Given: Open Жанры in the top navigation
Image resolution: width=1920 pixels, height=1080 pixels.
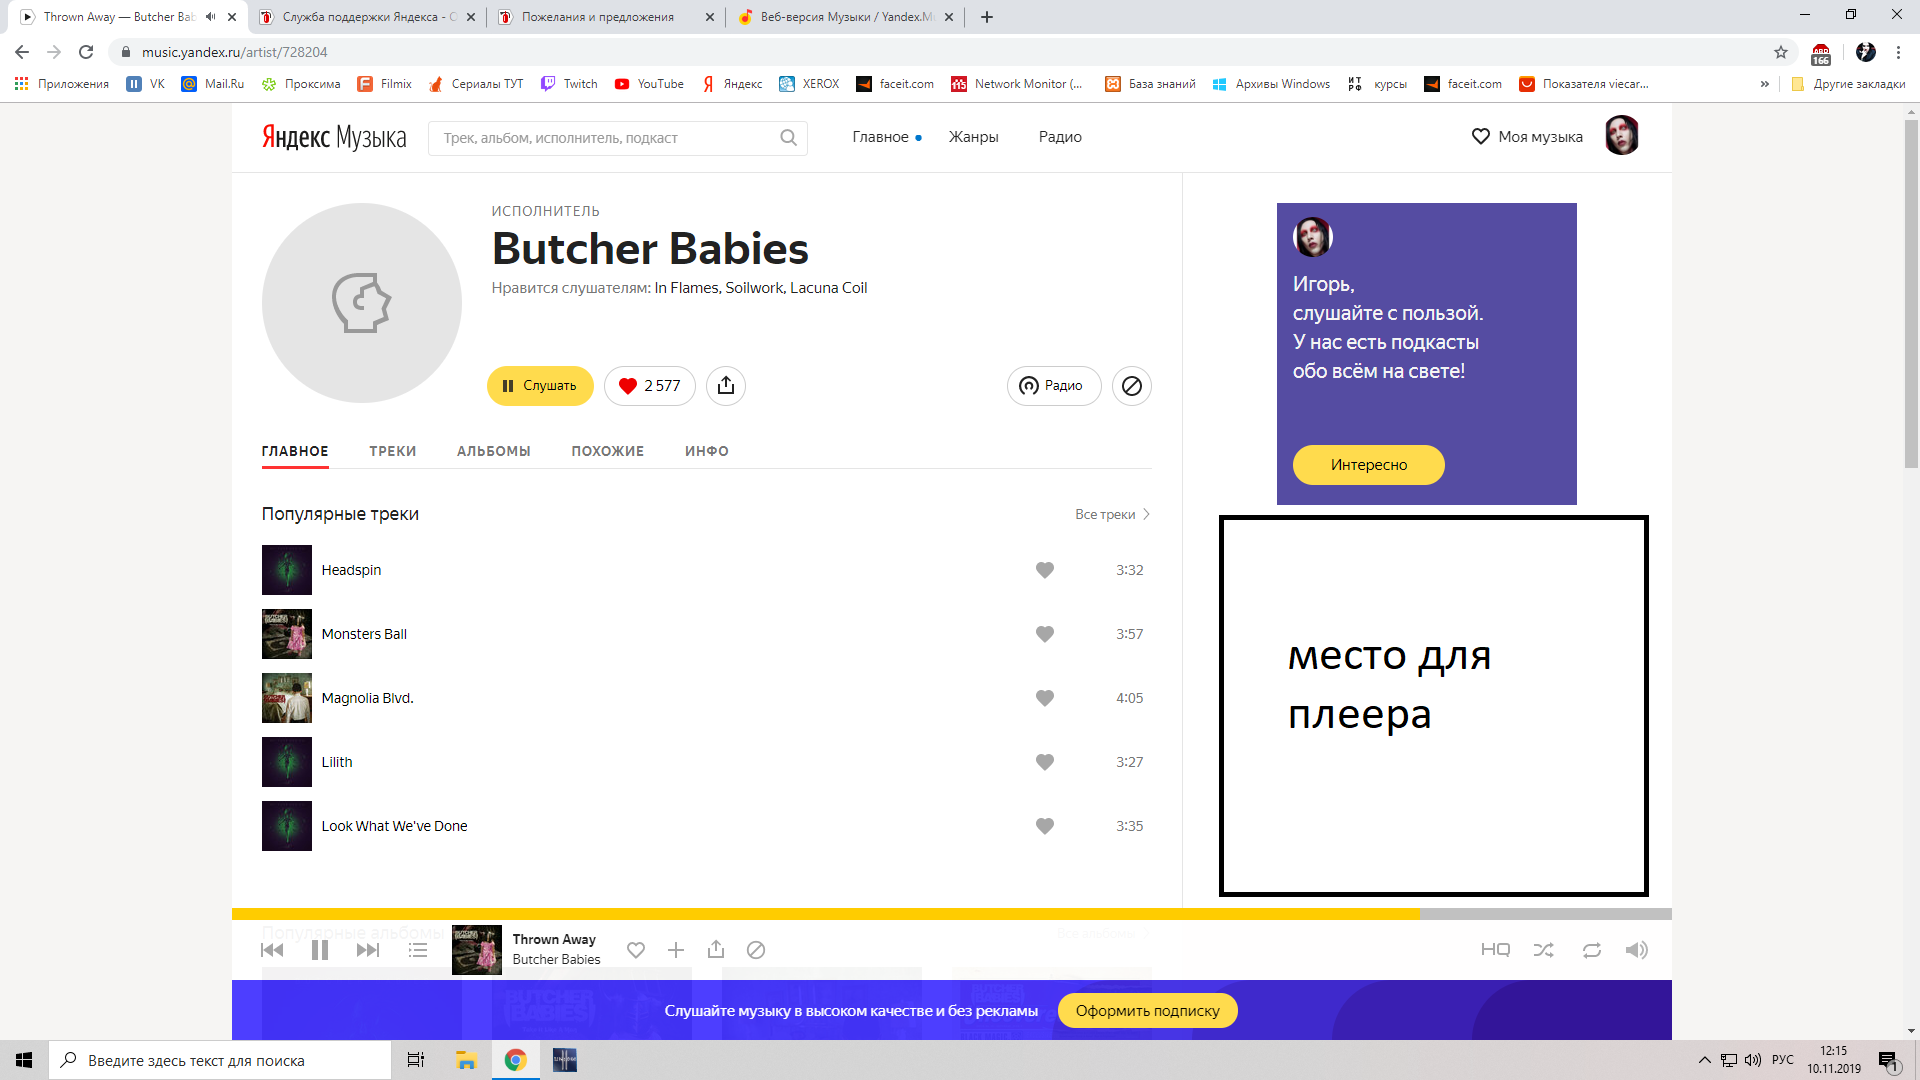Looking at the screenshot, I should 974,137.
